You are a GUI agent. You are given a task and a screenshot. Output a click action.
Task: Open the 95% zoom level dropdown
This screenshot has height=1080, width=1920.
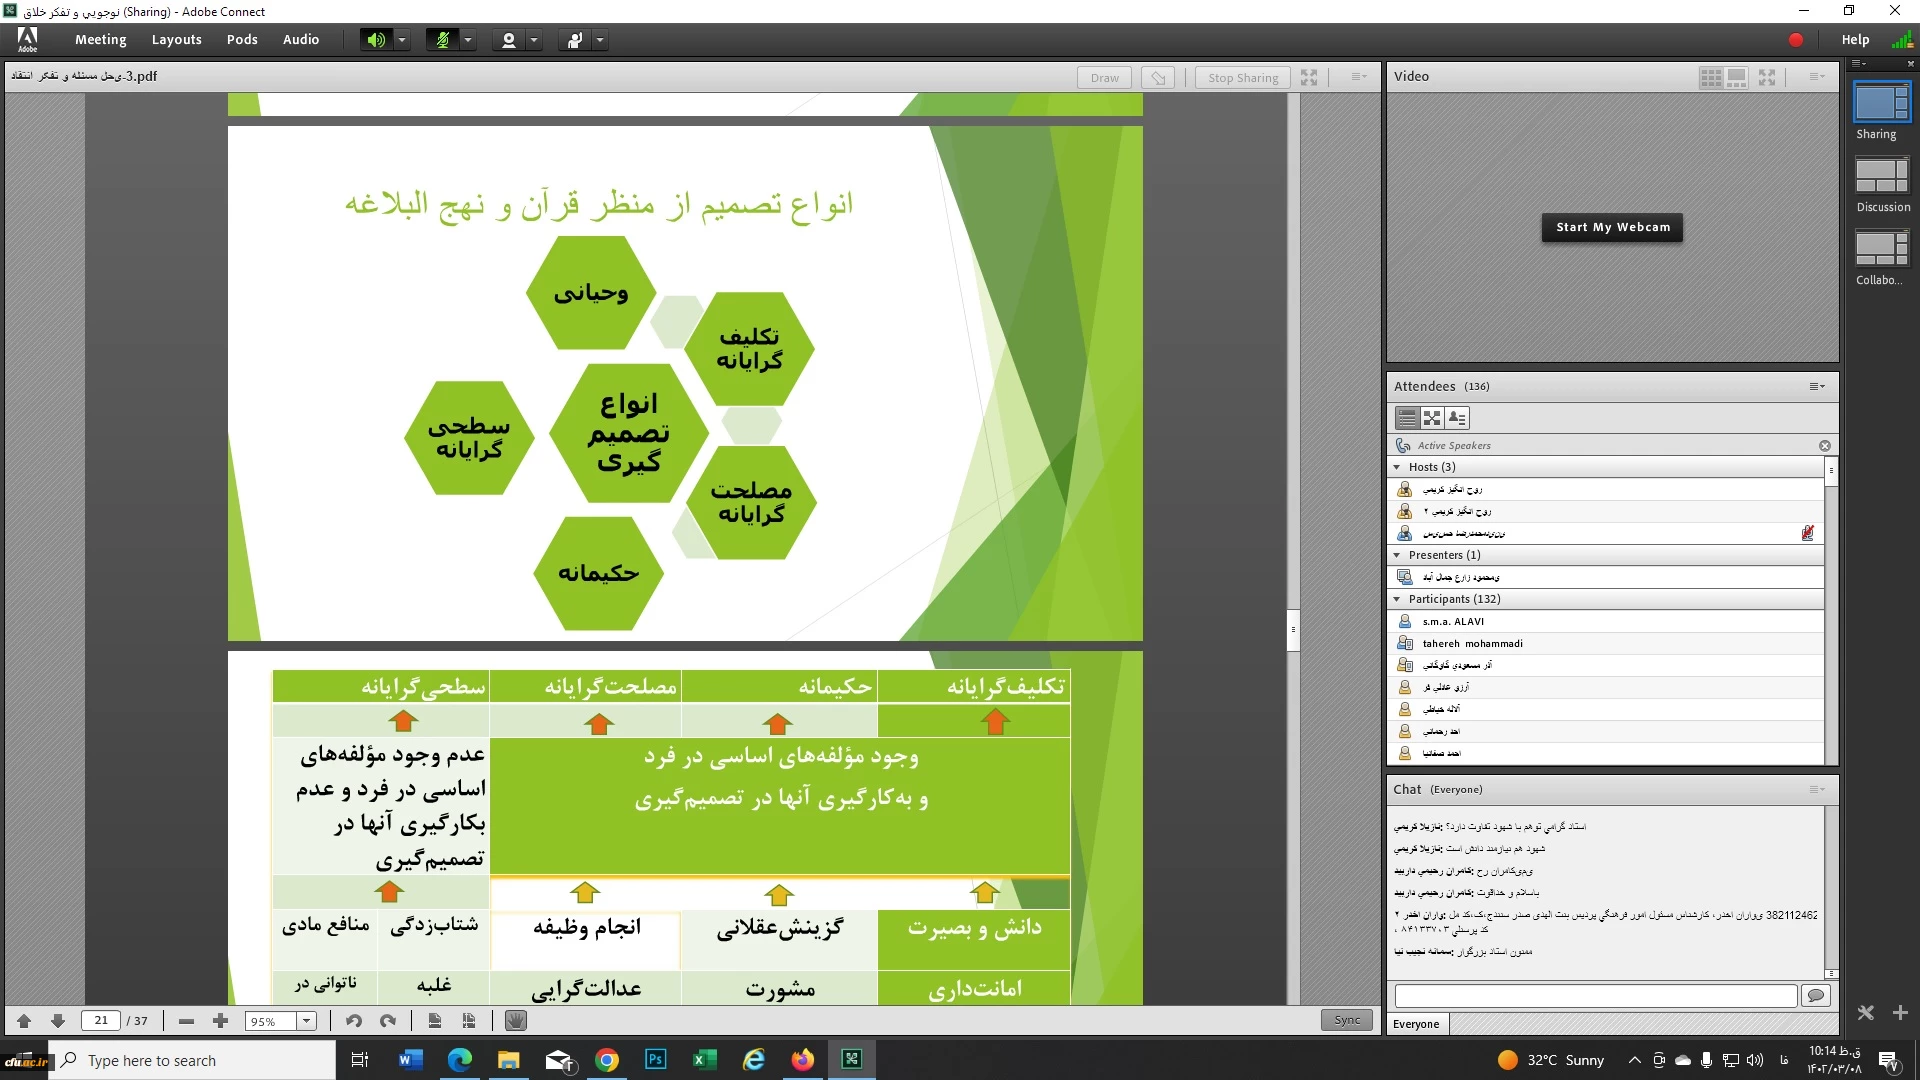(307, 1021)
